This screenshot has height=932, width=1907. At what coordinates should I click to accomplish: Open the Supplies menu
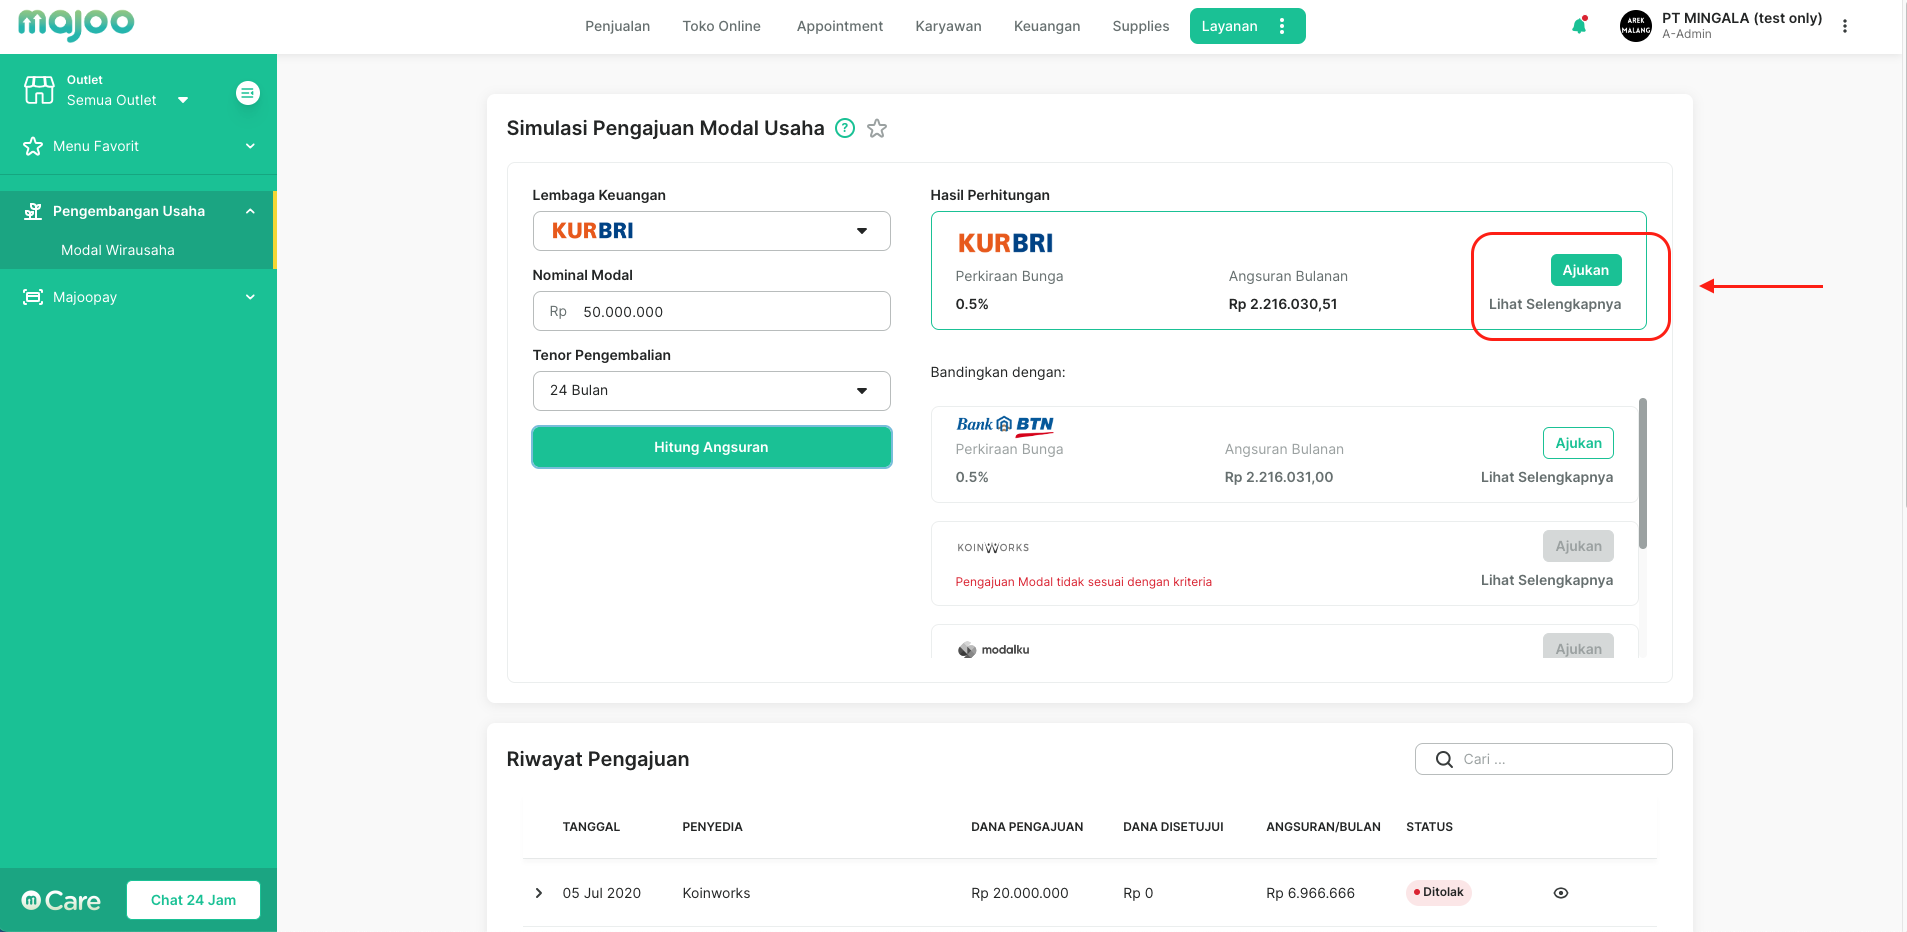(1140, 26)
